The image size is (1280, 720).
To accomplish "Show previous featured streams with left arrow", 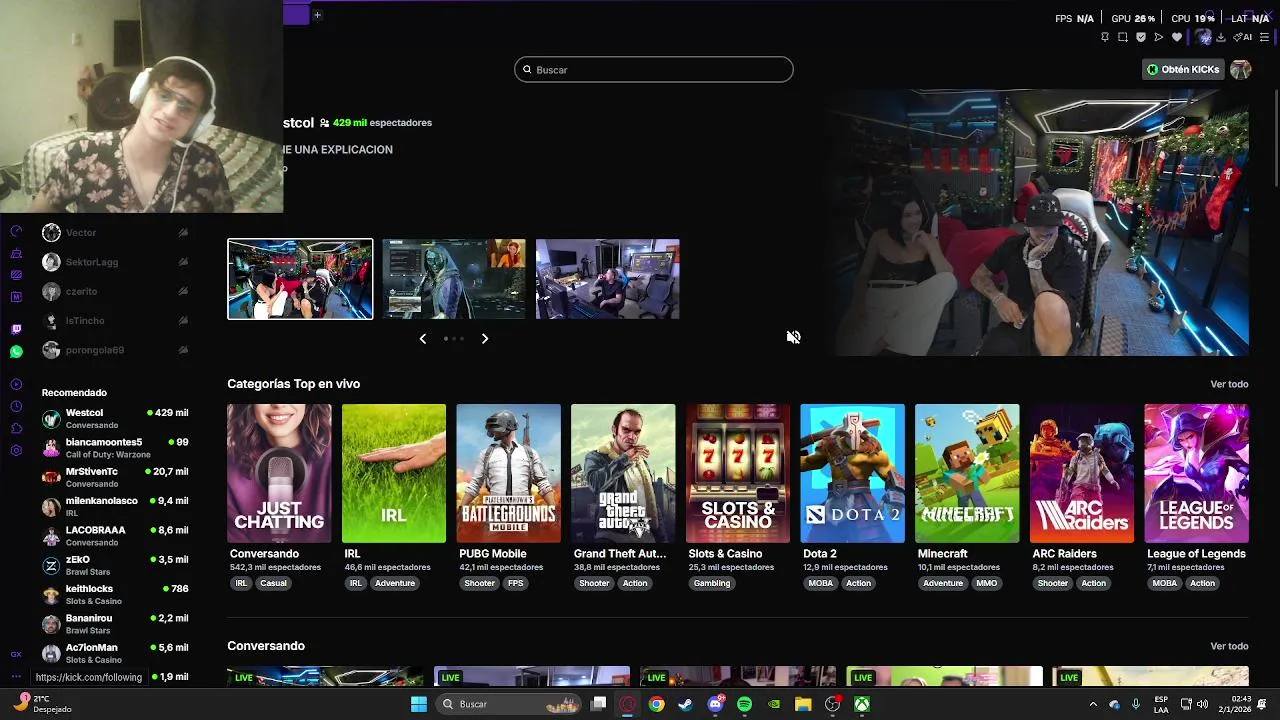I will (x=423, y=339).
